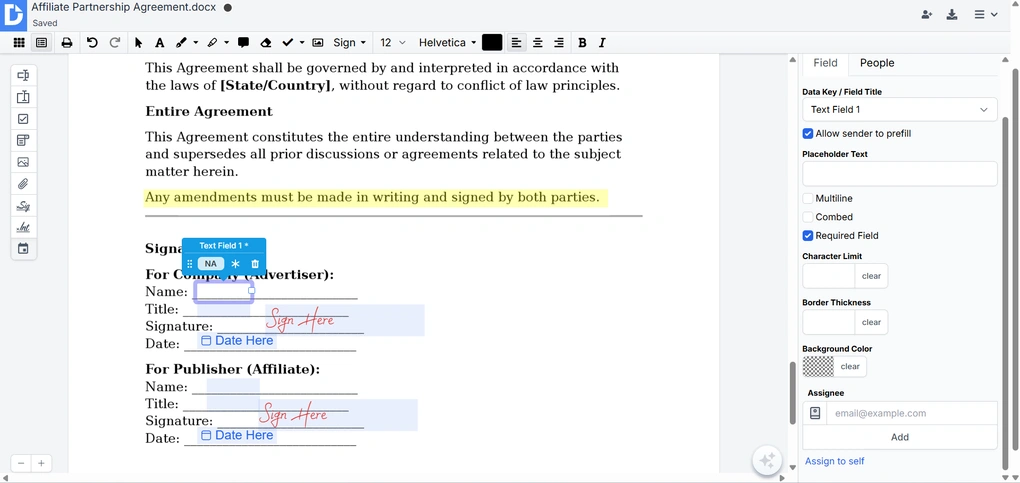Enable the Combed checkbox
Image resolution: width=1020 pixels, height=483 pixels.
pos(808,217)
